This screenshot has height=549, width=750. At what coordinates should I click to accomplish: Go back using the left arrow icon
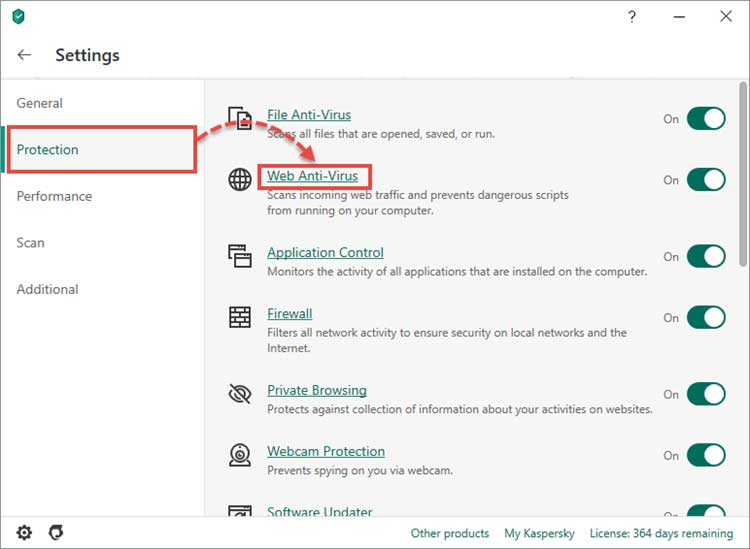point(24,55)
